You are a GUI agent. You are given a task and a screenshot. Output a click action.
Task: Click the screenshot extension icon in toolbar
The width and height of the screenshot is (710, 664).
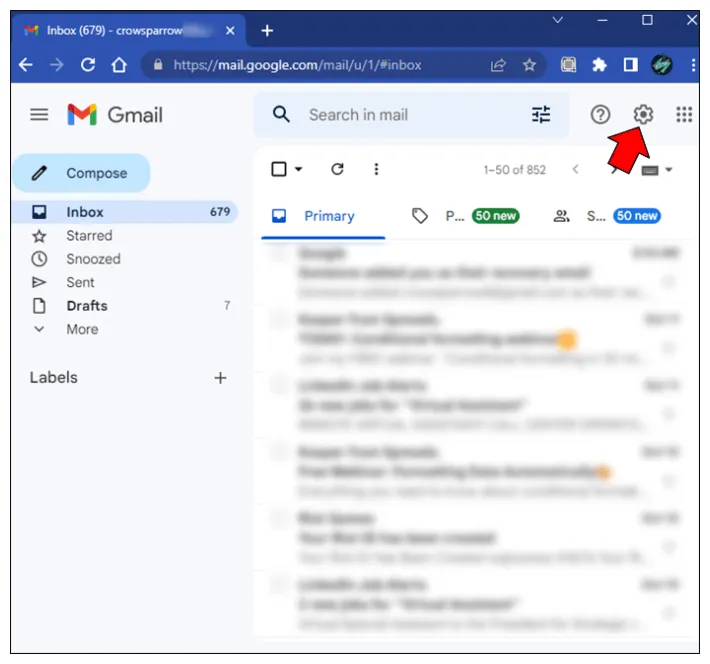[x=568, y=65]
